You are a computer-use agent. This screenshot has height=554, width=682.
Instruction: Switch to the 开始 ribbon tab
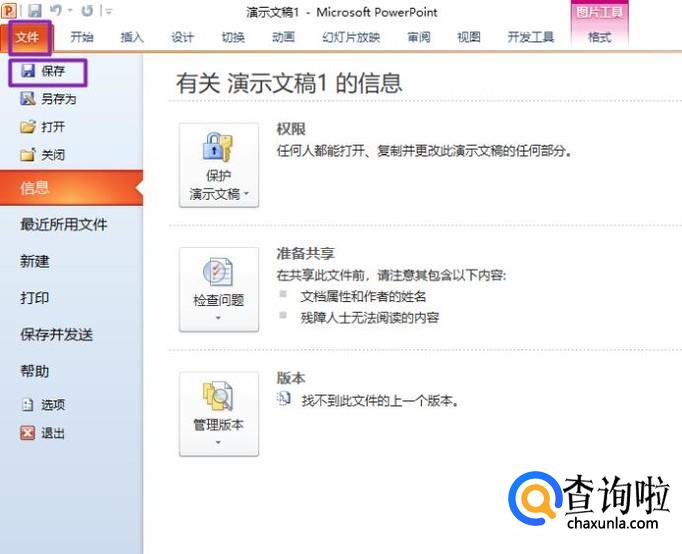tap(82, 37)
